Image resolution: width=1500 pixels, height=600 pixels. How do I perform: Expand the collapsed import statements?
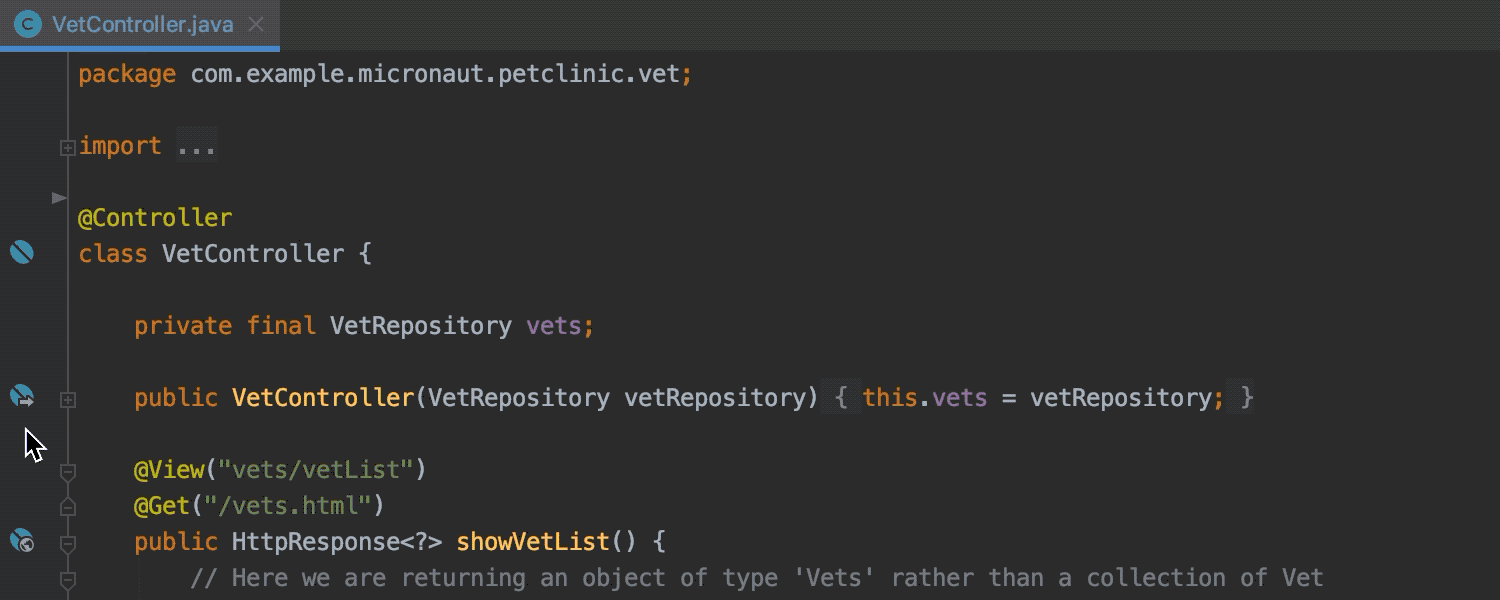pyautogui.click(x=68, y=147)
